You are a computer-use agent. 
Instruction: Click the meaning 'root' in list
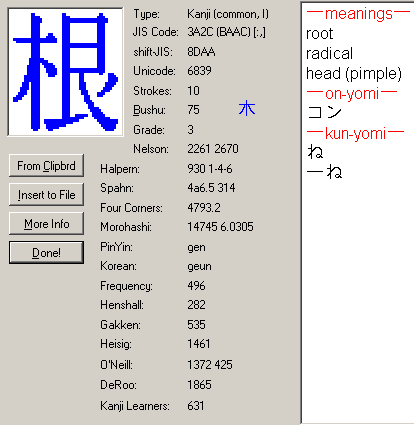(x=319, y=33)
